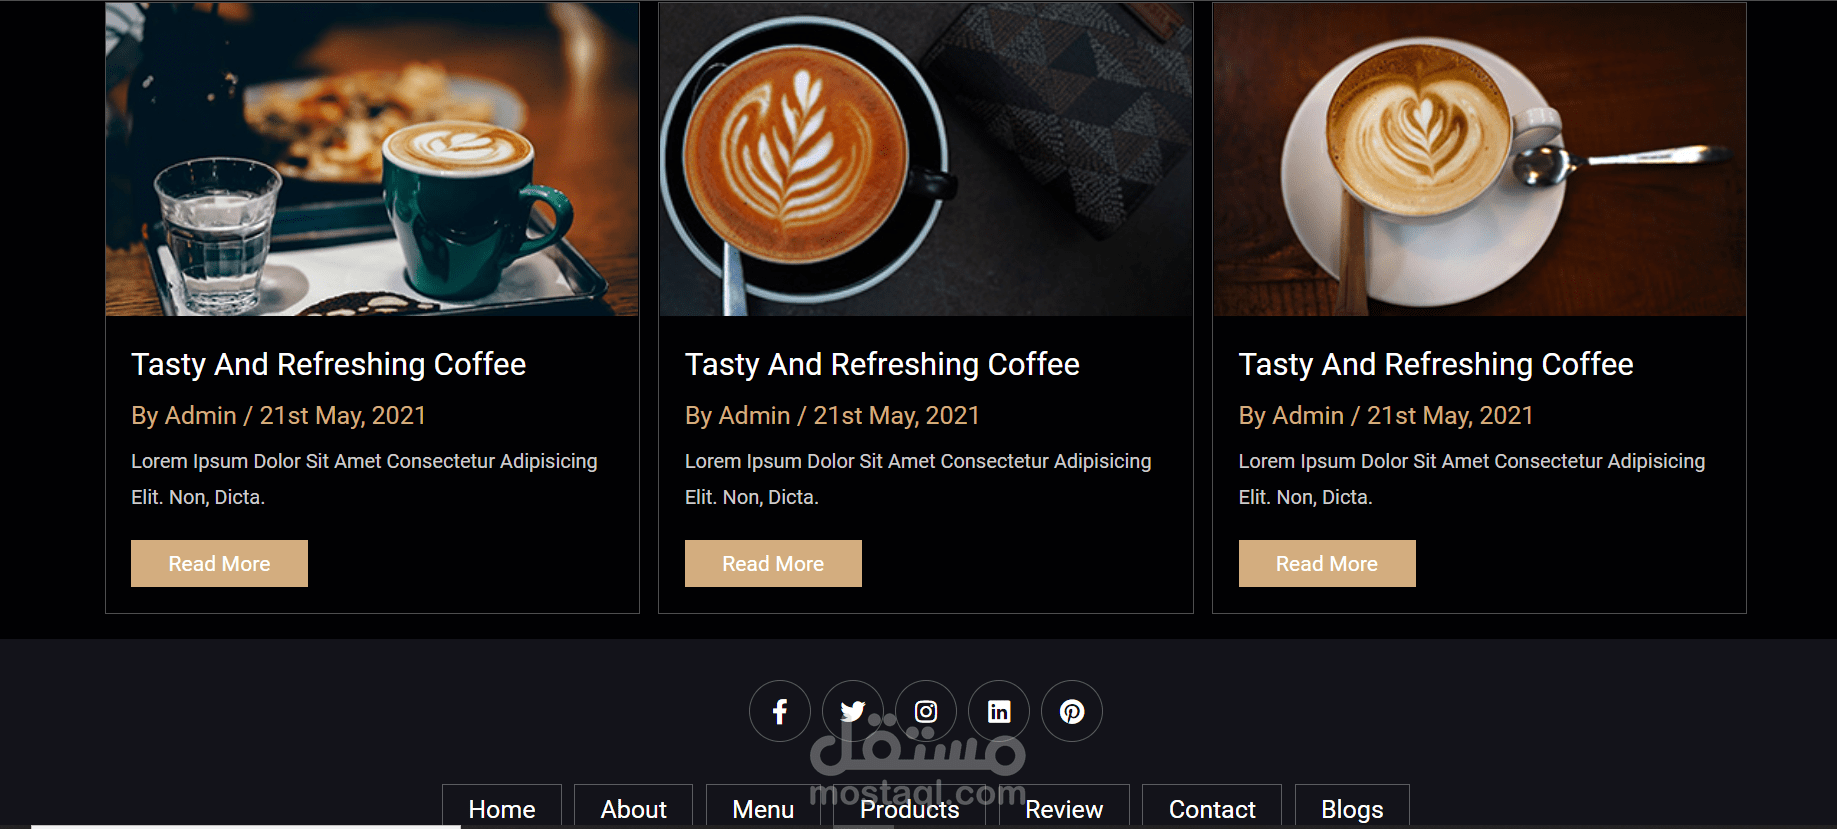1837x829 pixels.
Task: Open the Instagram social icon
Action: pyautogui.click(x=926, y=711)
